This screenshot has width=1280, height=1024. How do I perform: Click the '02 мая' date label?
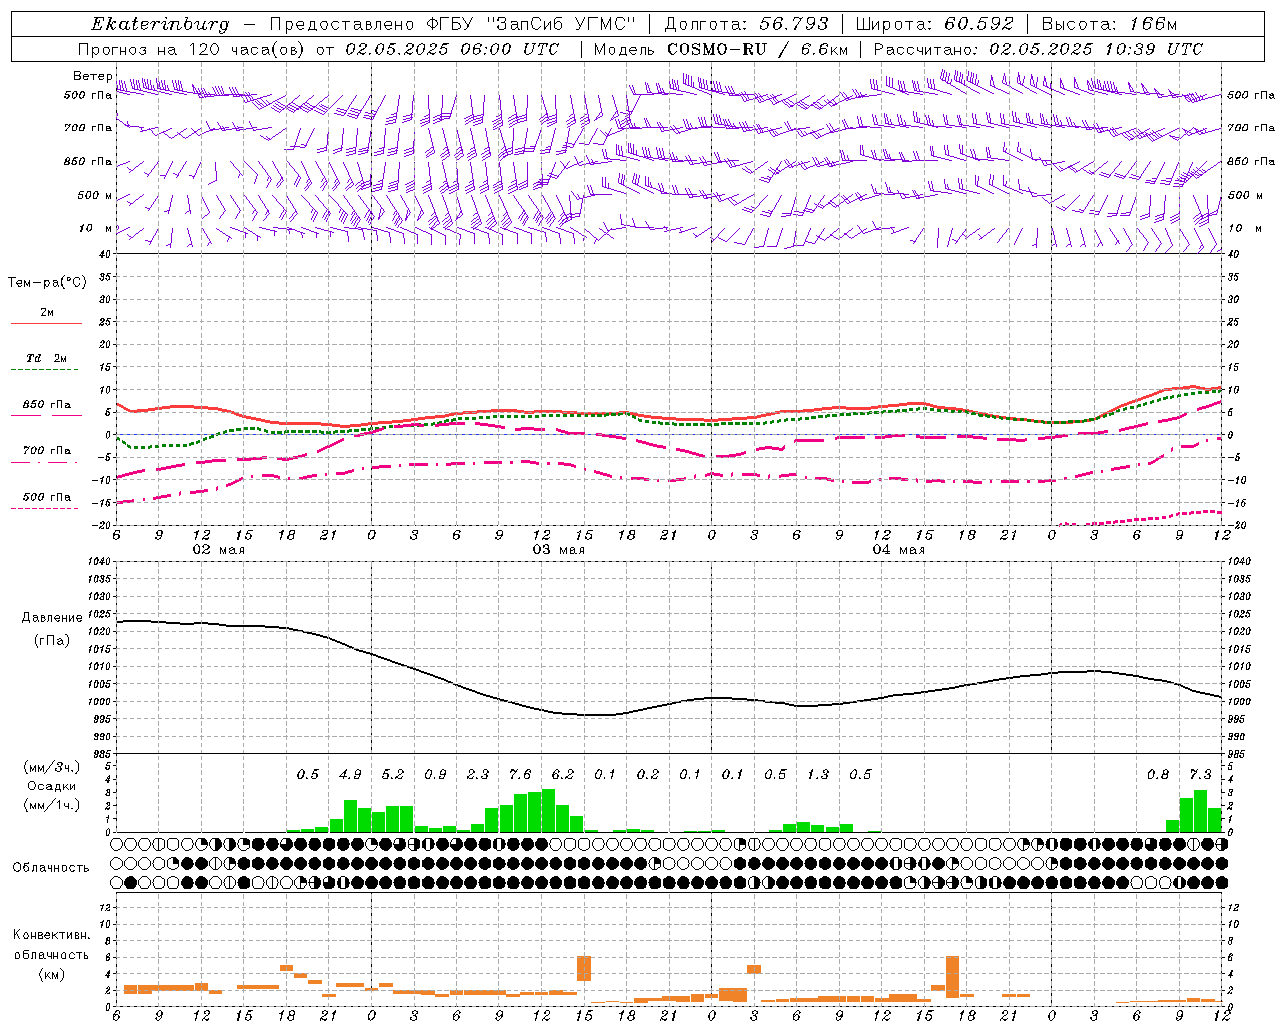(218, 550)
